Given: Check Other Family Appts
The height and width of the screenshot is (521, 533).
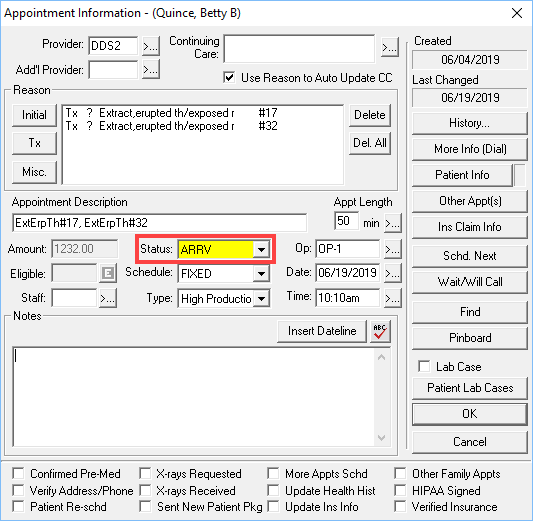Looking at the screenshot, I should (400, 473).
